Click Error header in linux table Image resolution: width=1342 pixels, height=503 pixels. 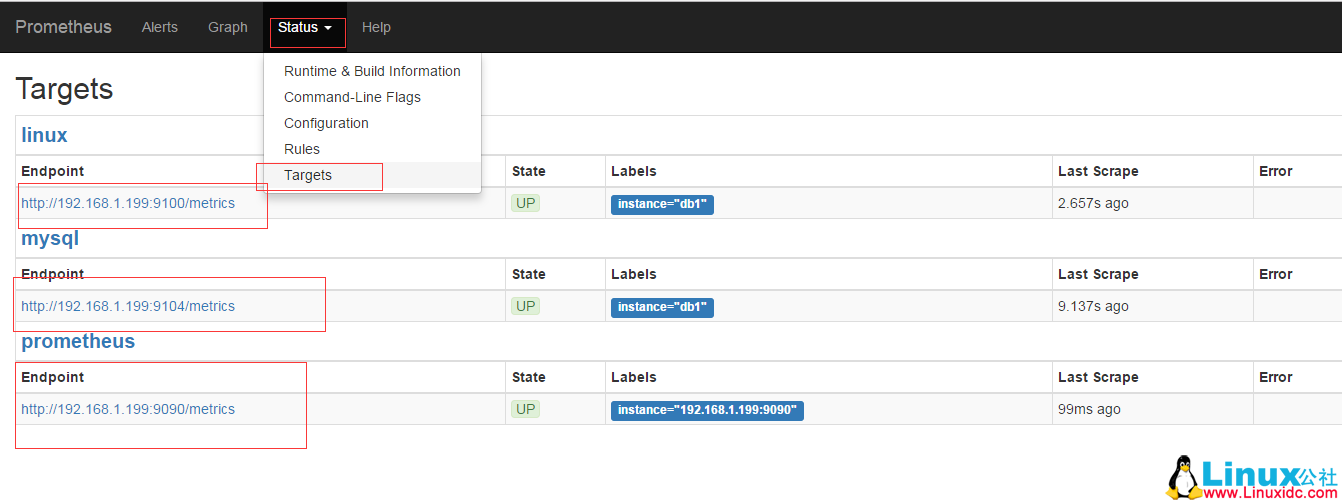click(x=1276, y=171)
